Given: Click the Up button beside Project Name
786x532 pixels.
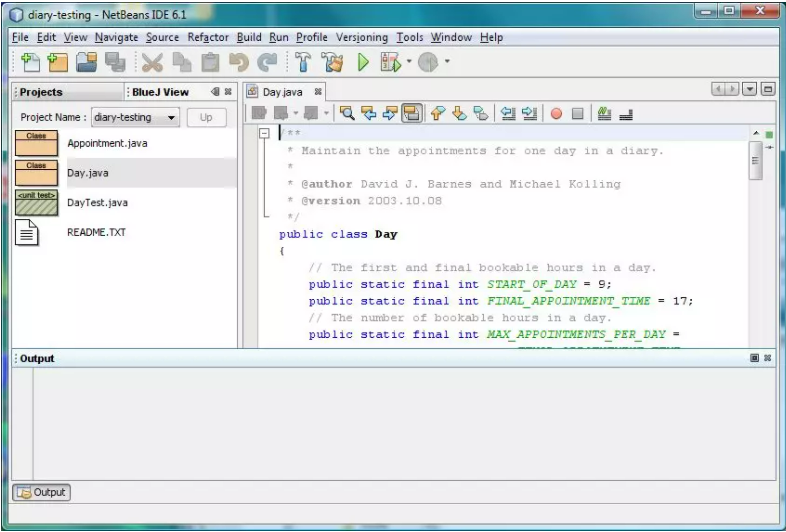Looking at the screenshot, I should (x=206, y=117).
